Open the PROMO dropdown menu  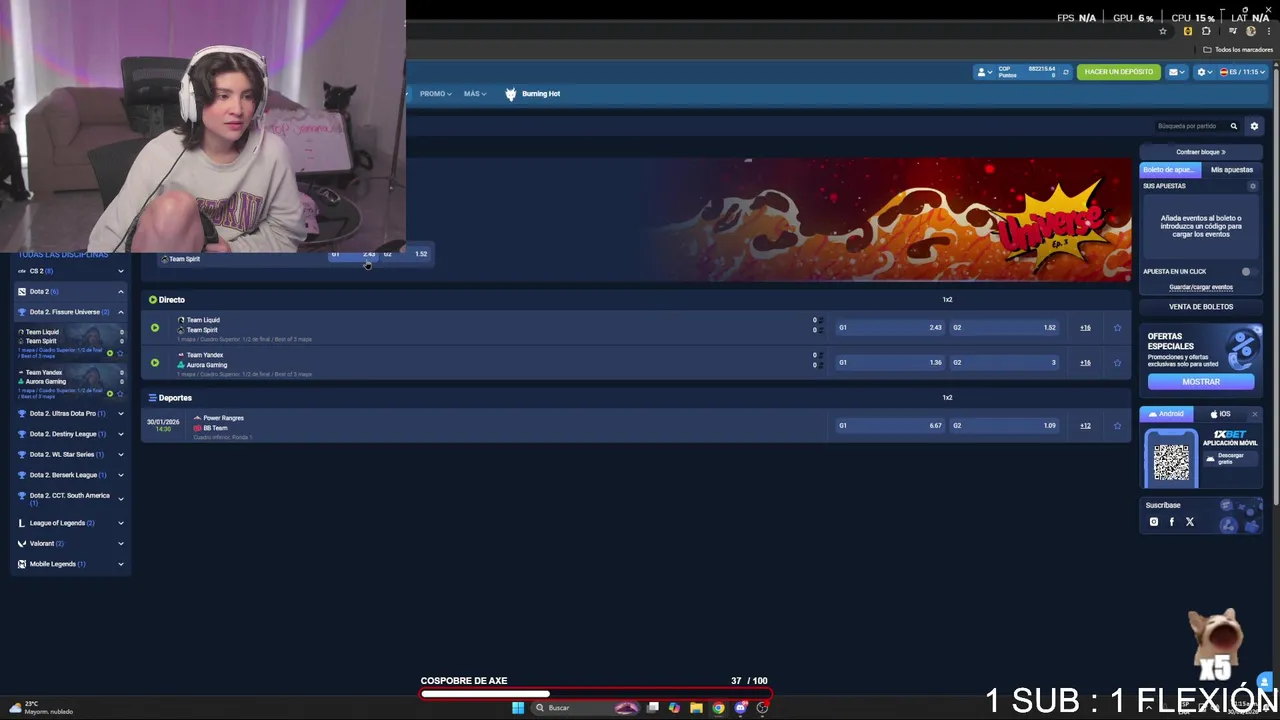(435, 94)
